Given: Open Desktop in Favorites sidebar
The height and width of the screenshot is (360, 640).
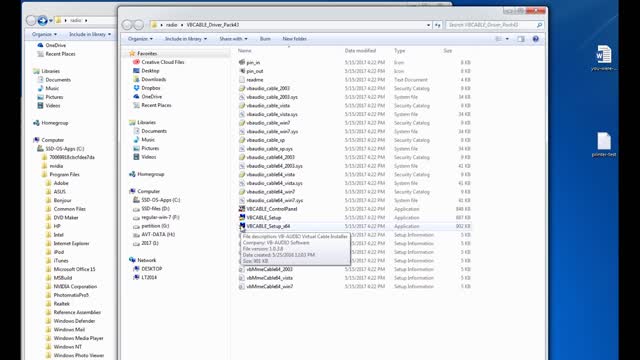Looking at the screenshot, I should tap(146, 71).
